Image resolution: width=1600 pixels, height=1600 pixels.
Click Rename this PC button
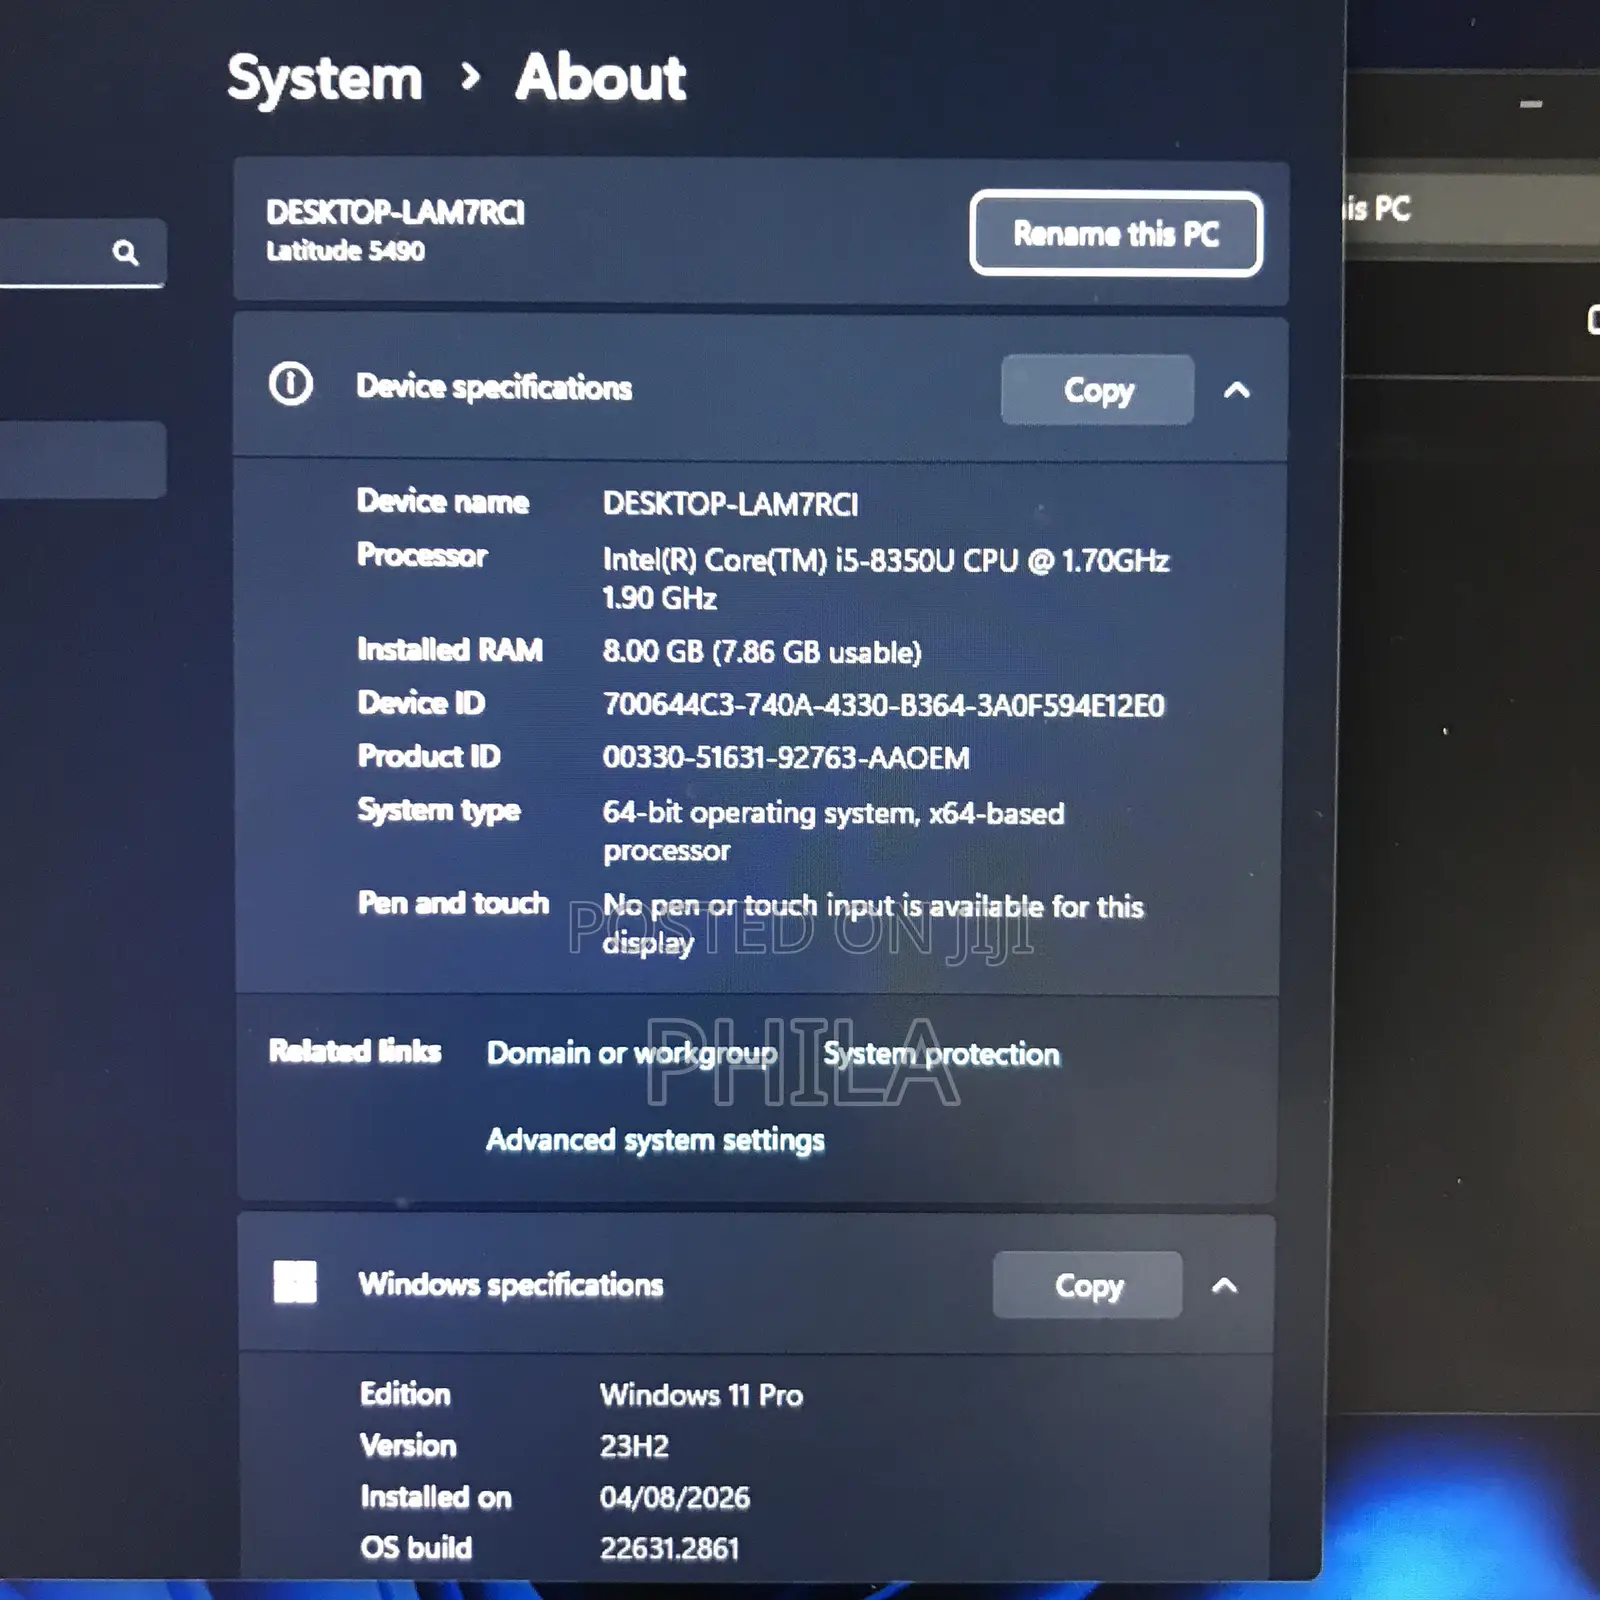click(1116, 234)
